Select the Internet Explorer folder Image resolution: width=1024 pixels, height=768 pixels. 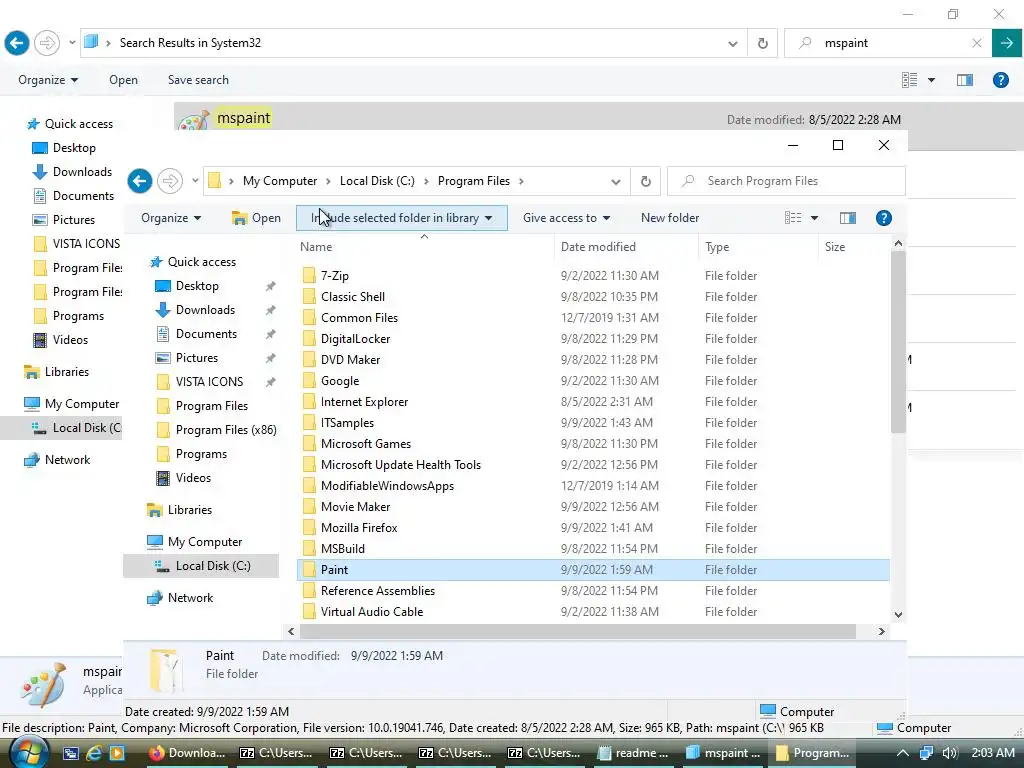(364, 402)
